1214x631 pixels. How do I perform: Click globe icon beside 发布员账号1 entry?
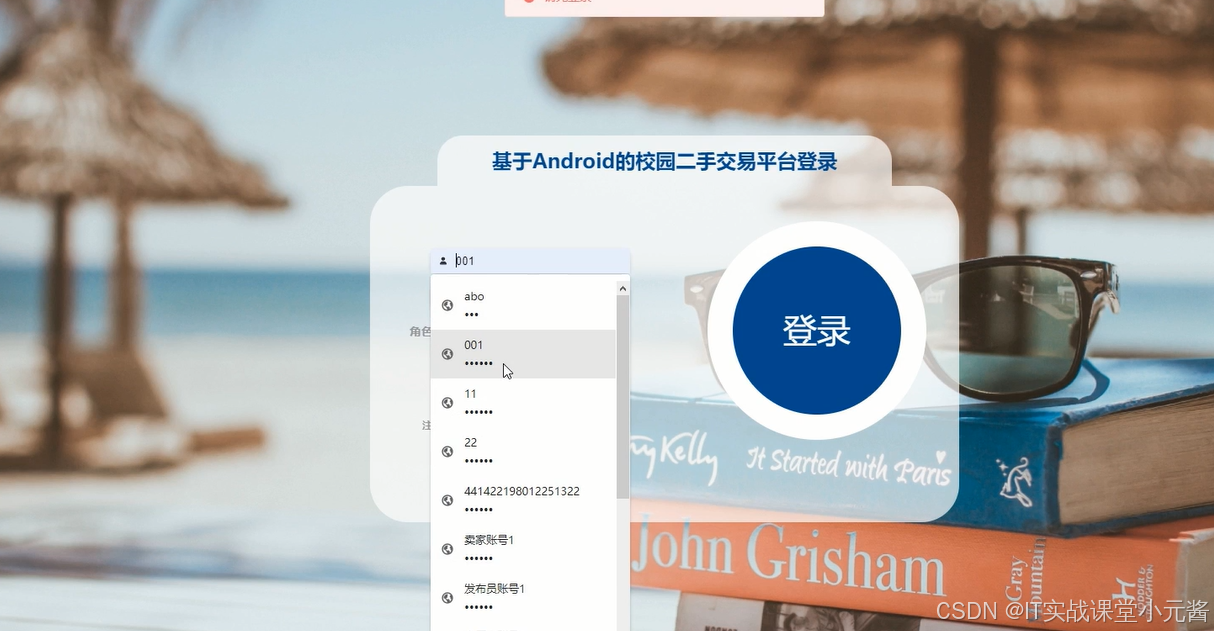click(447, 597)
